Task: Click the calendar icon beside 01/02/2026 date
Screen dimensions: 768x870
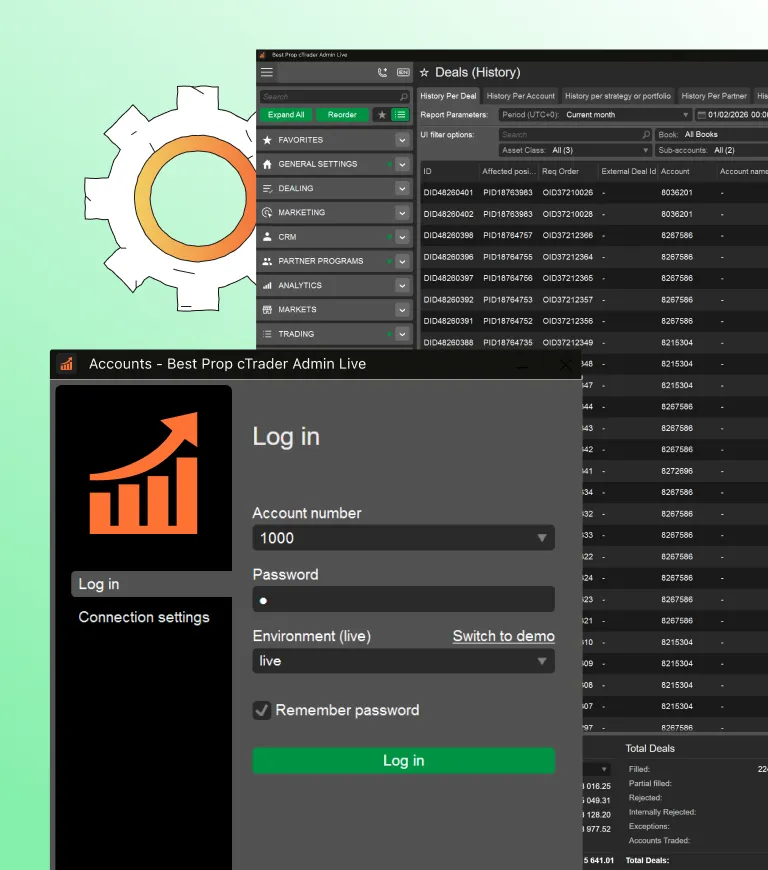Action: 701,115
